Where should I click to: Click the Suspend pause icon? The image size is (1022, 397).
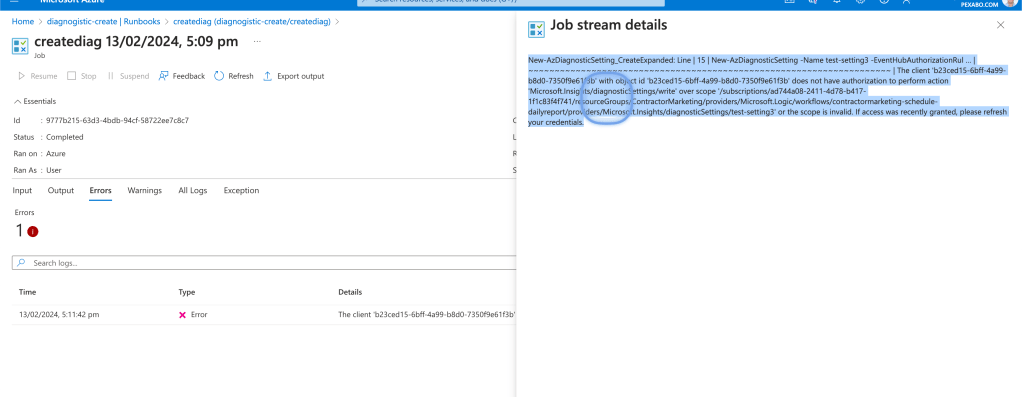111,76
